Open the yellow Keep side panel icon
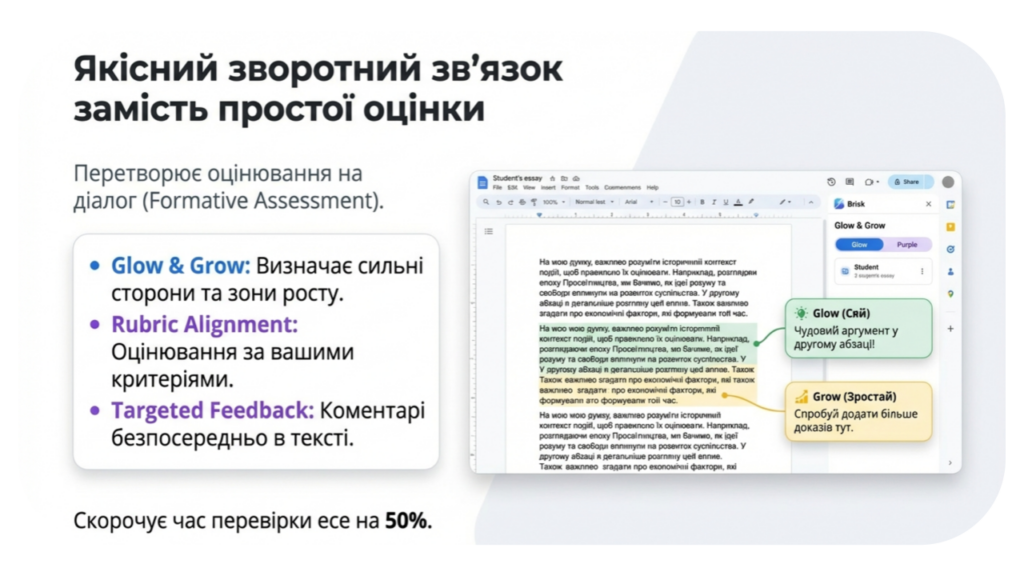This screenshot has height=576, width=1024. pyautogui.click(x=951, y=227)
